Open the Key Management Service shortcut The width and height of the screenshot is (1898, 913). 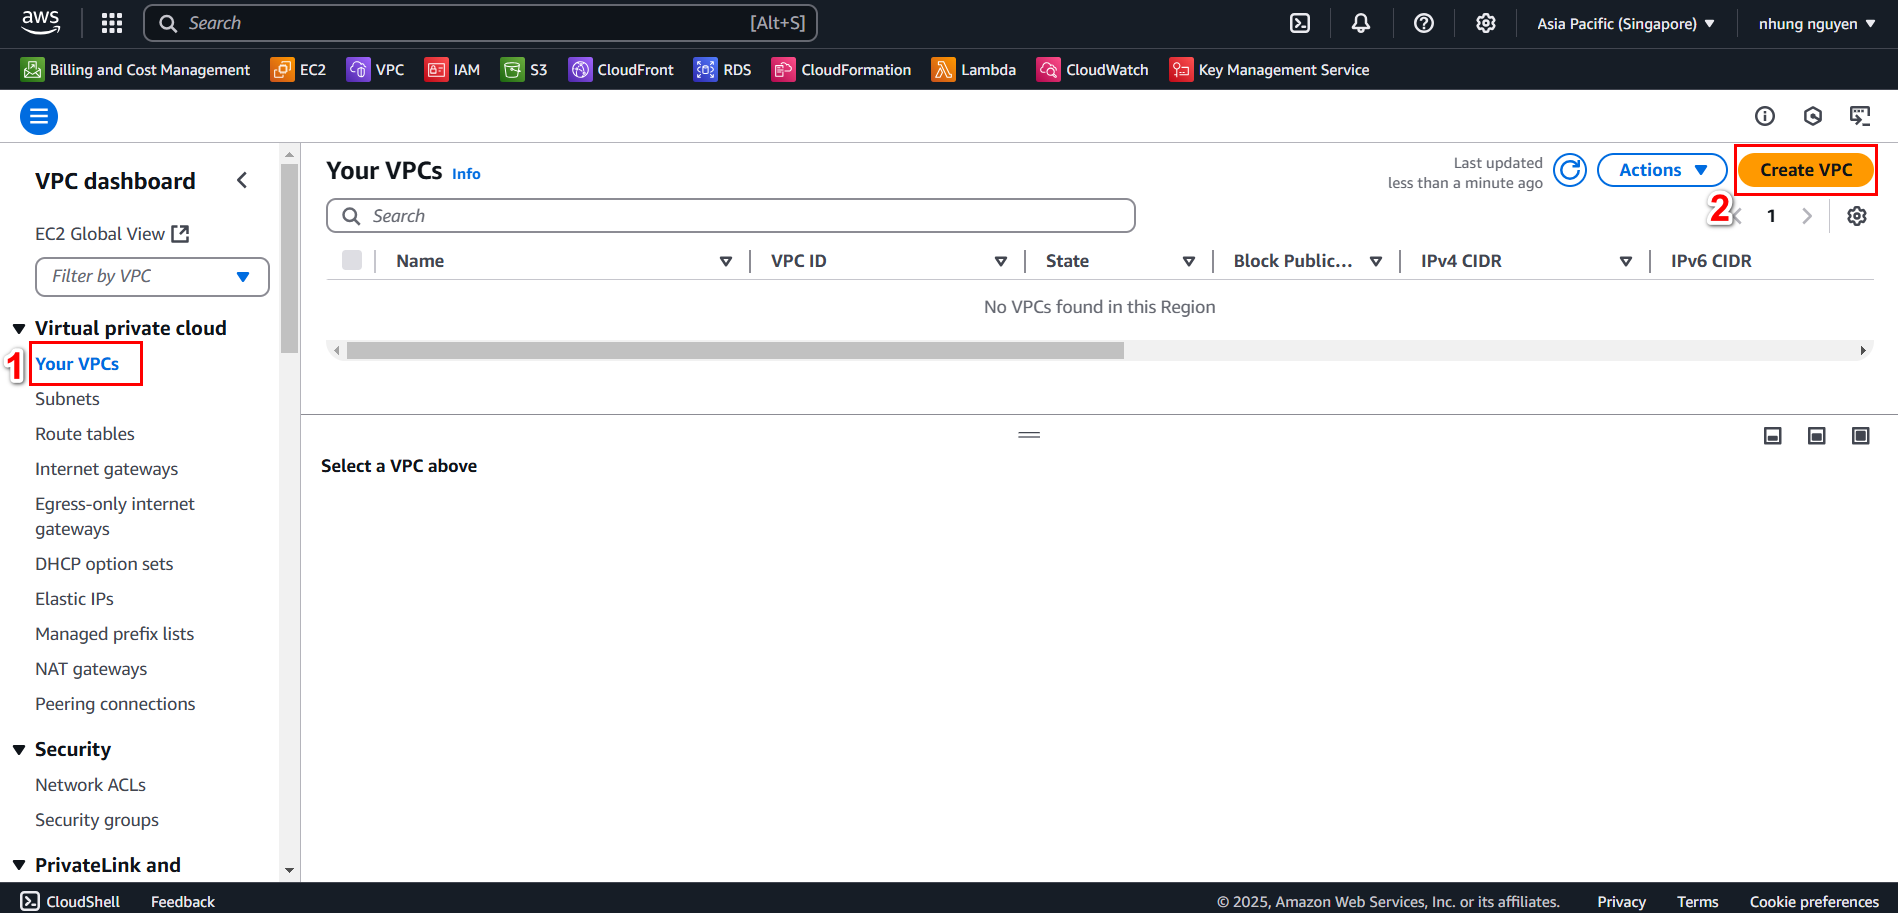(1270, 69)
